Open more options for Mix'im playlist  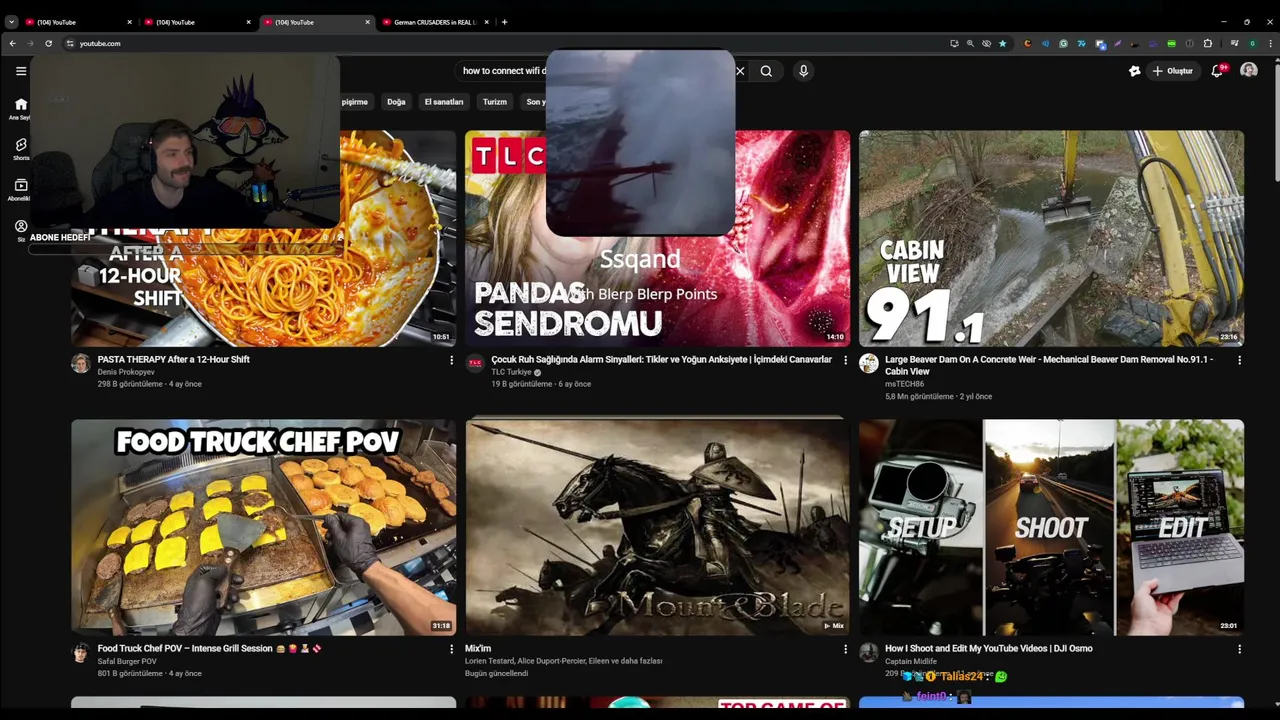pyautogui.click(x=845, y=649)
